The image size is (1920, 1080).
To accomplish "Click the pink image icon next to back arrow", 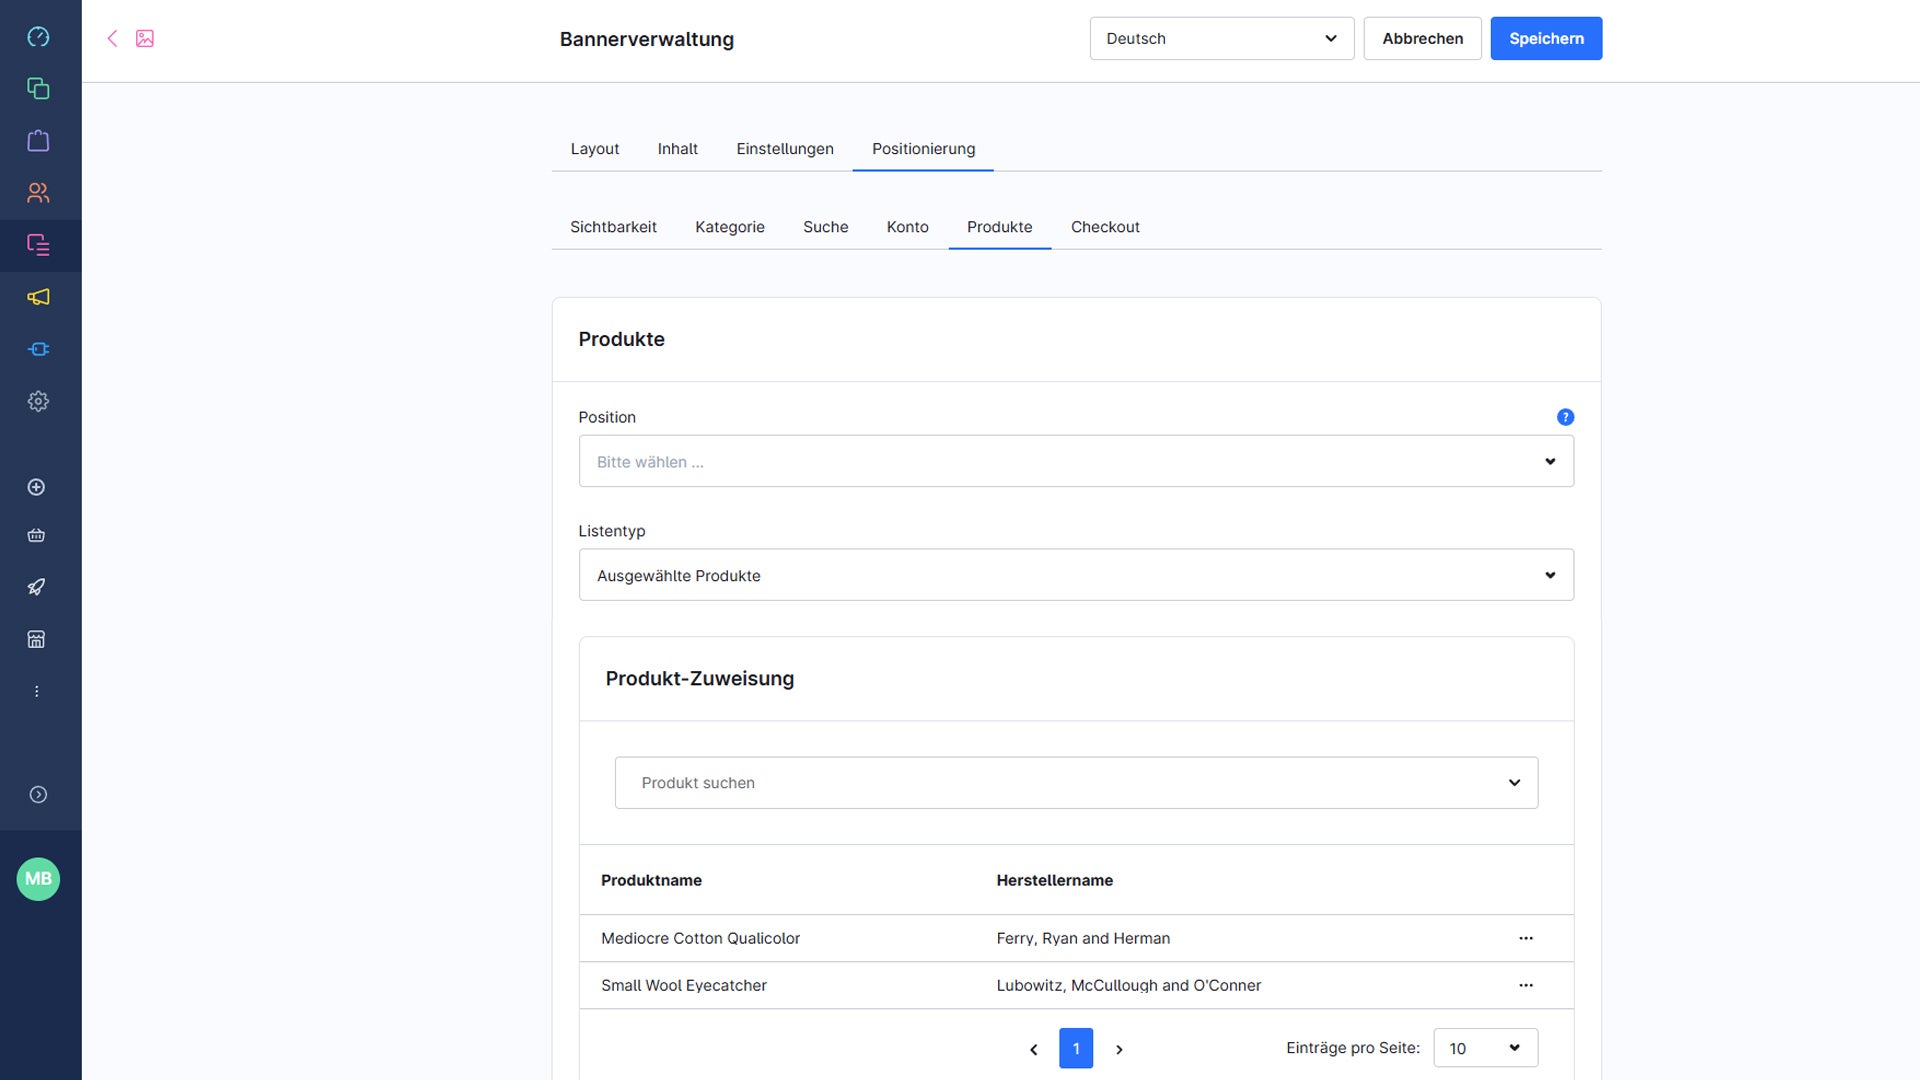I will pyautogui.click(x=146, y=38).
